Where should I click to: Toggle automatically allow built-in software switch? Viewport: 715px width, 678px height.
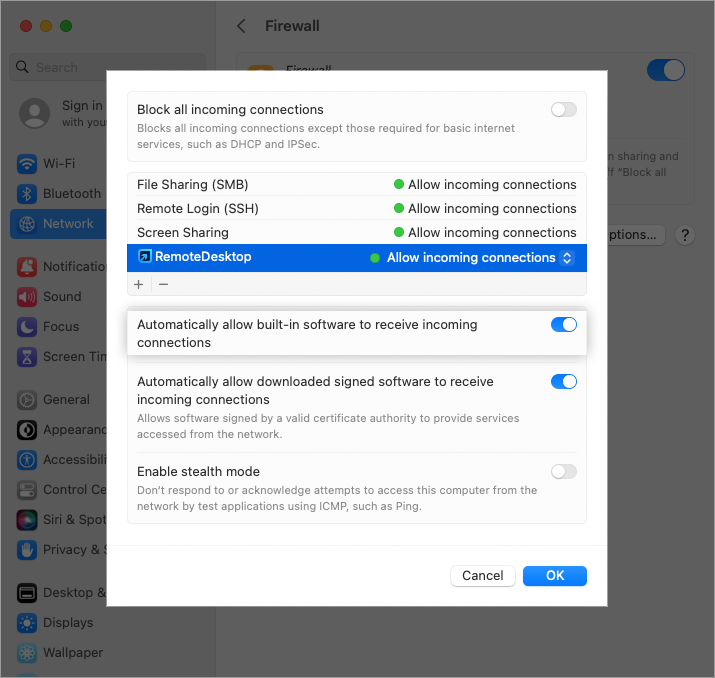(564, 325)
